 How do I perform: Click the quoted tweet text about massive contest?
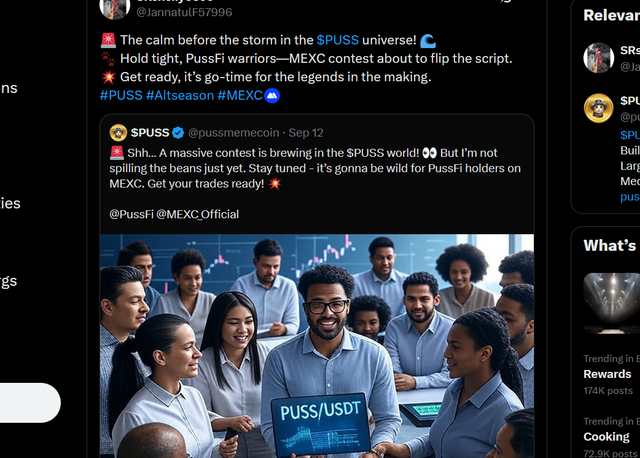click(x=316, y=168)
